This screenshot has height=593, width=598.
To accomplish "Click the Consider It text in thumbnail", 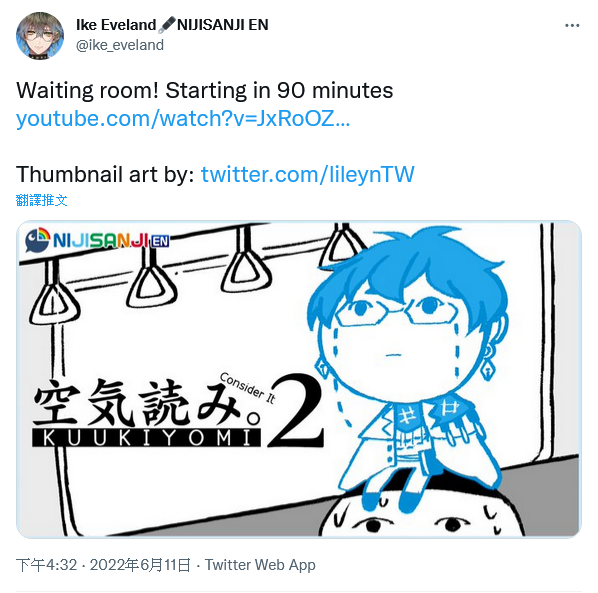I will [x=248, y=387].
